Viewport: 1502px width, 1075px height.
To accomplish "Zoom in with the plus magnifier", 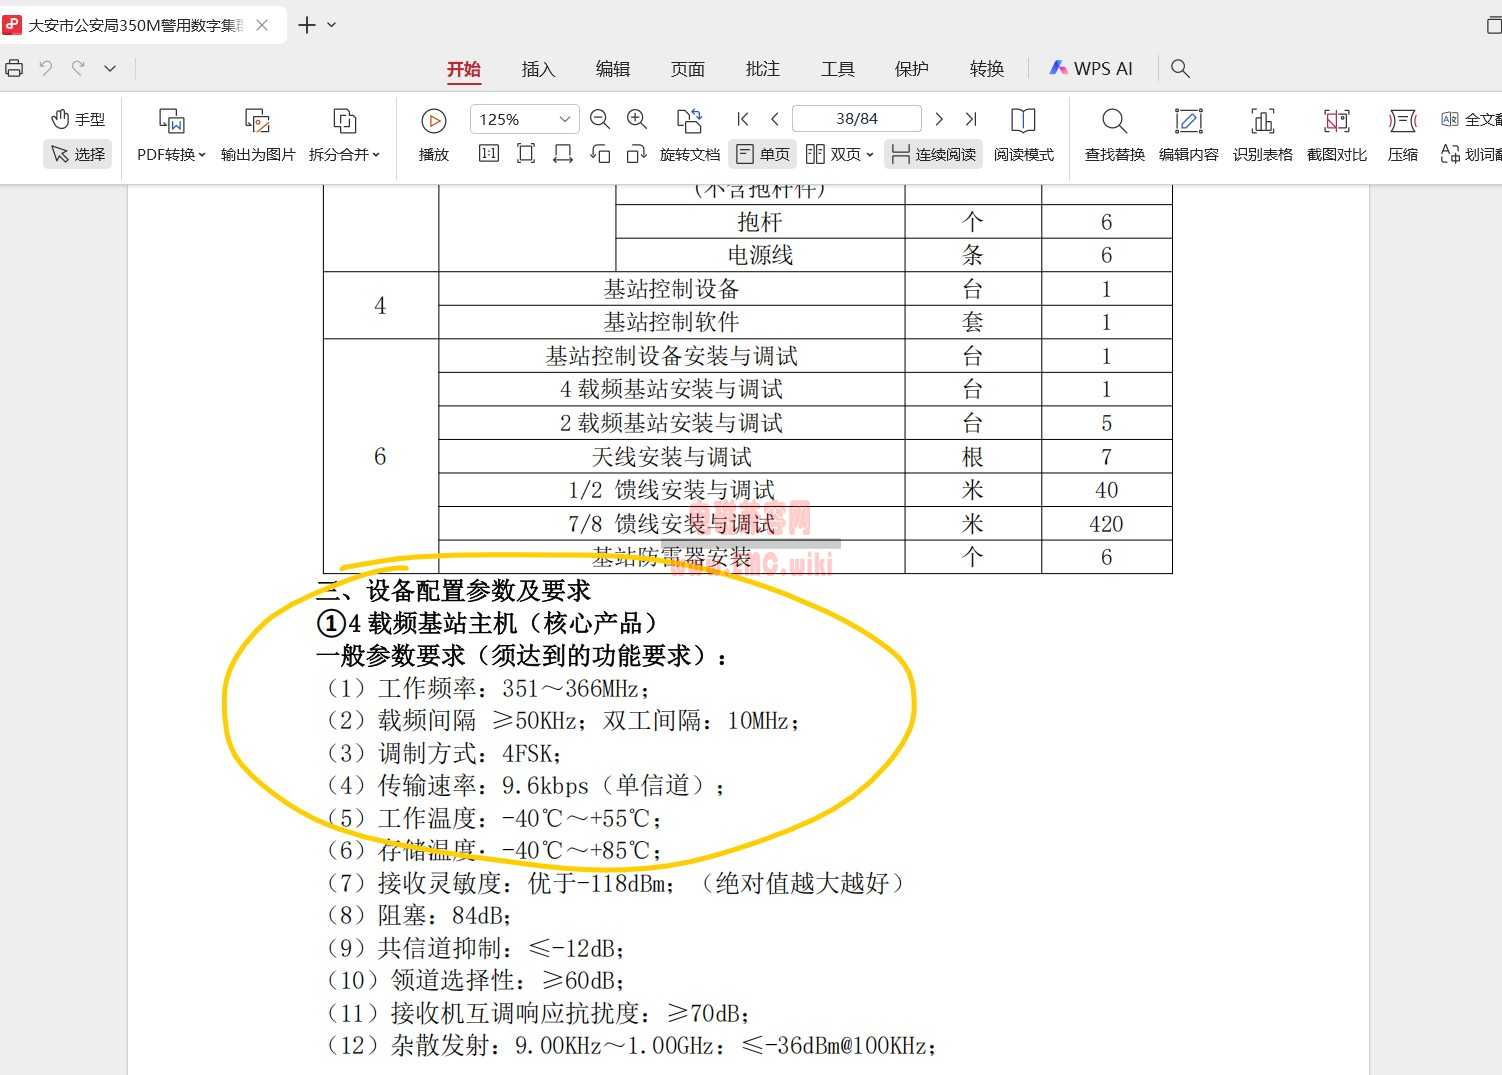I will point(637,119).
